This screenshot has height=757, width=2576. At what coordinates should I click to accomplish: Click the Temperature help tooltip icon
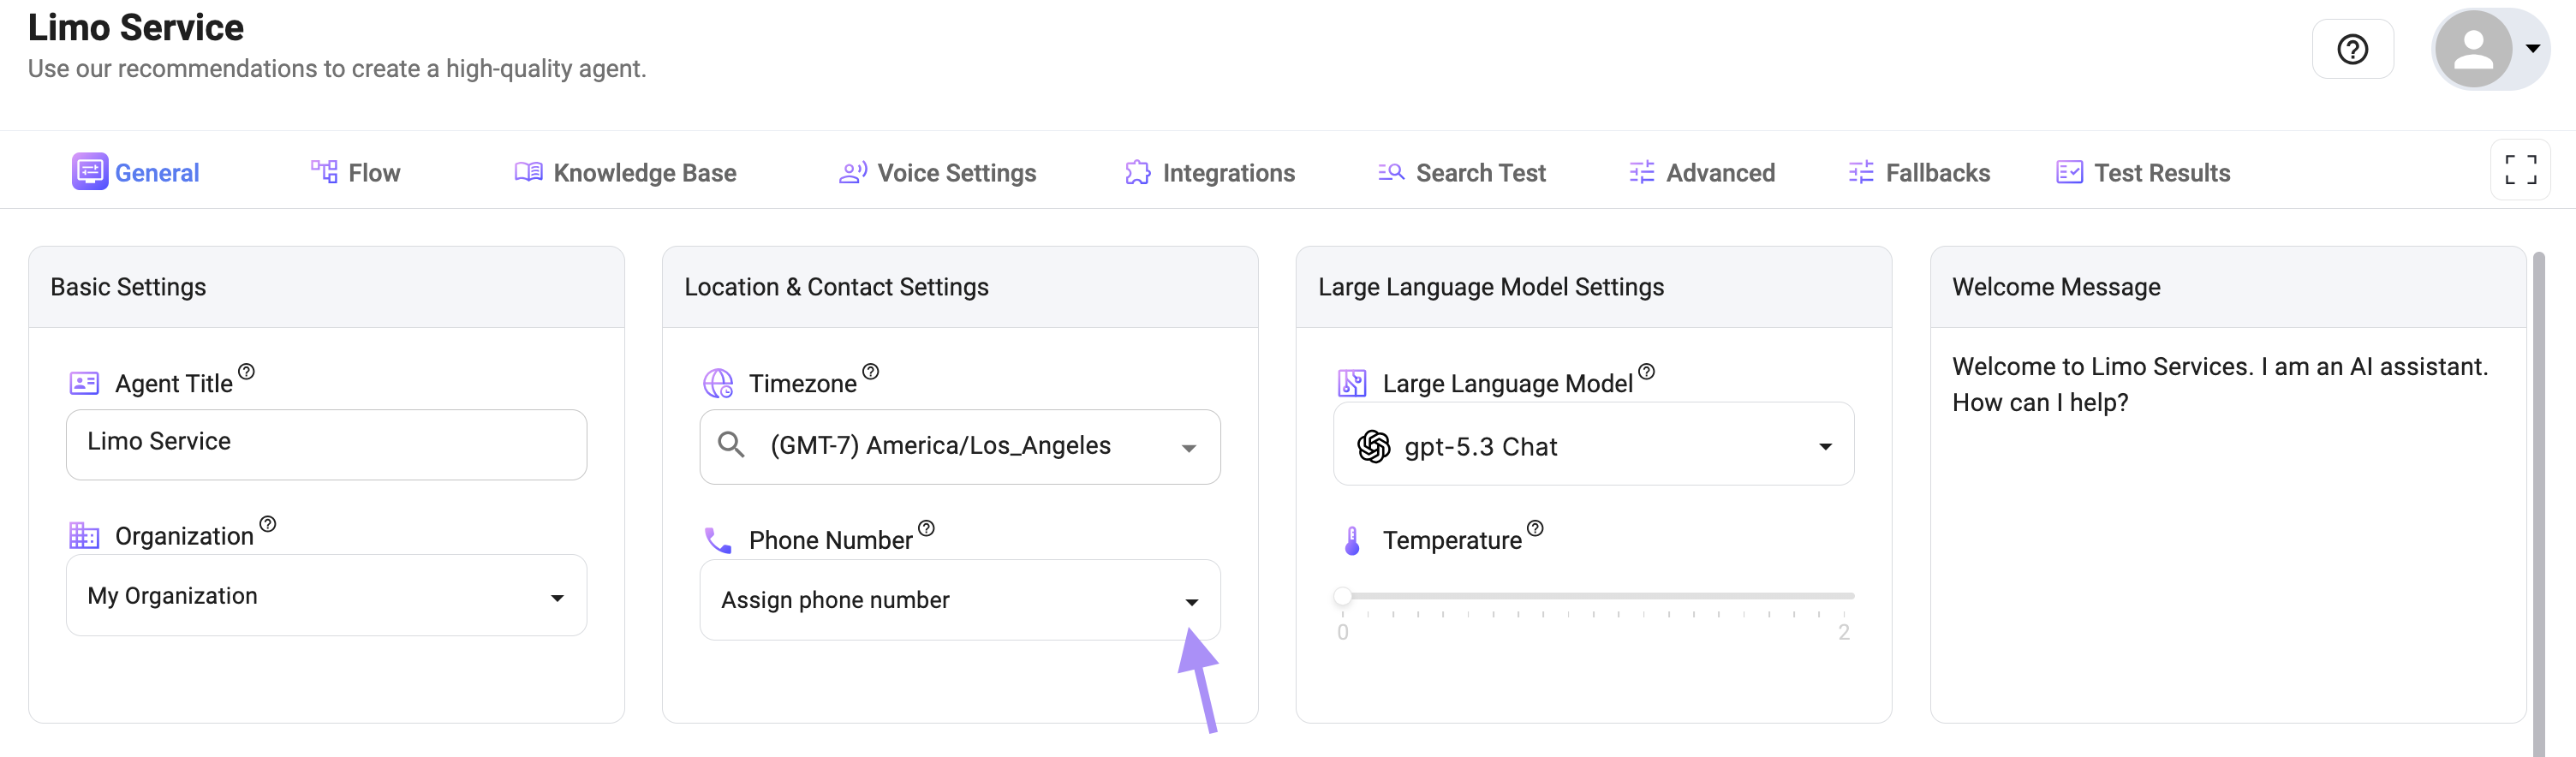click(1535, 528)
